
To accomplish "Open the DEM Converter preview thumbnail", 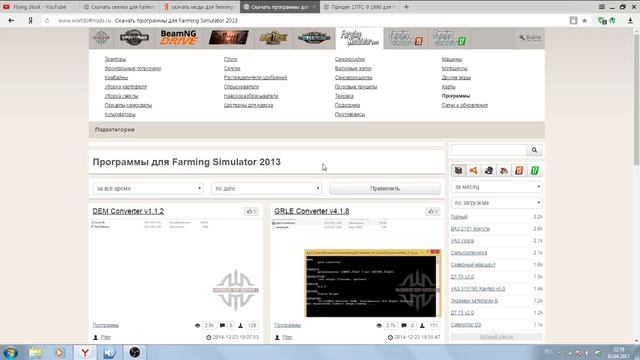I will click(176, 268).
